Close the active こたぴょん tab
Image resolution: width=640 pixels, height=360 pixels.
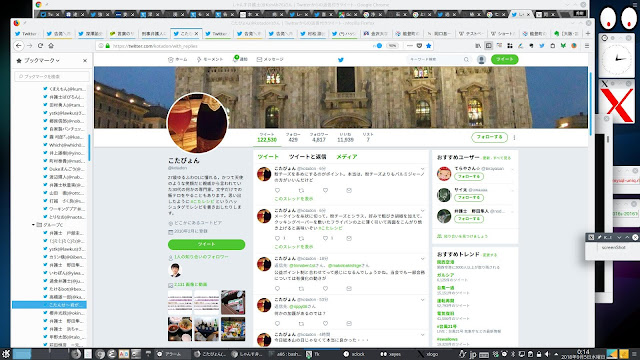pyautogui.click(x=196, y=33)
